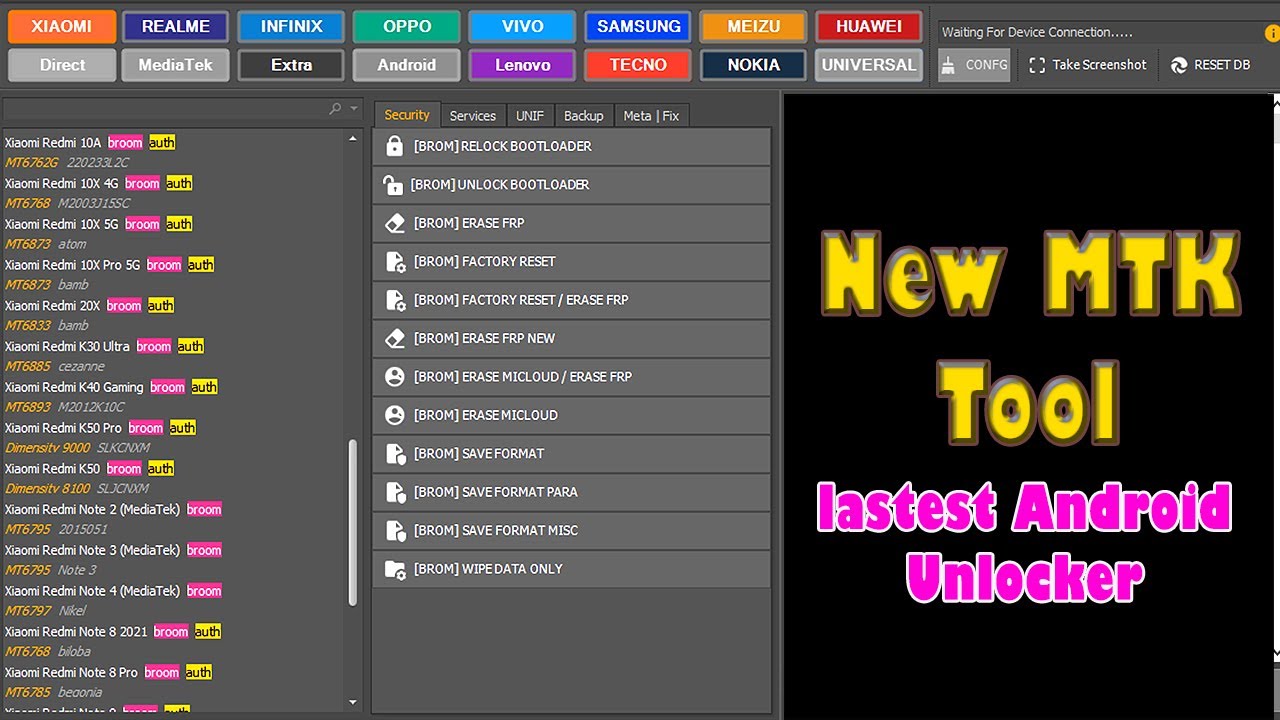Choose the Lenovo brand button
The height and width of the screenshot is (720, 1280).
pyautogui.click(x=523, y=65)
